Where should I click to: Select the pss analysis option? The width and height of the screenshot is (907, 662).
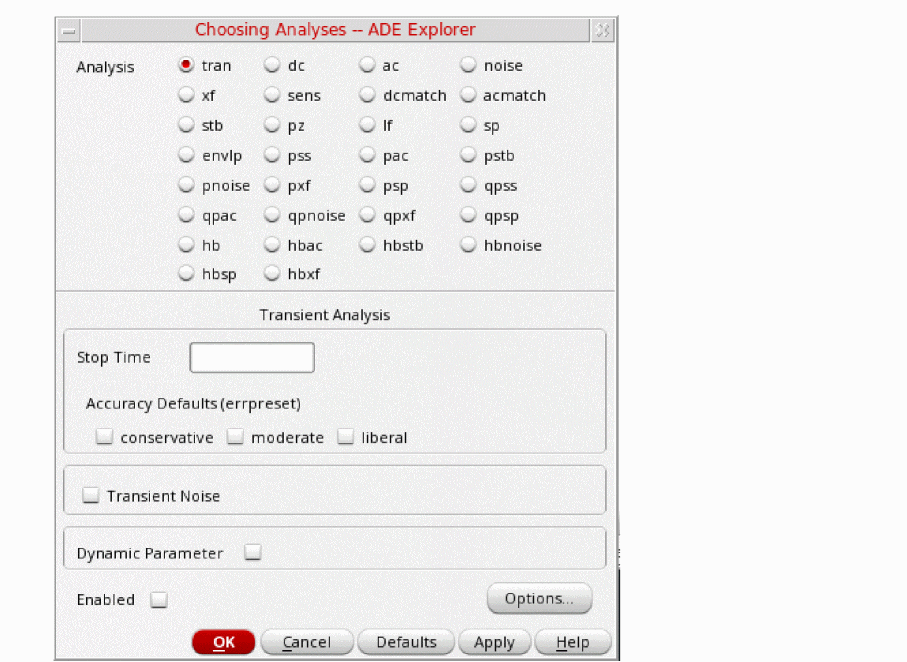coord(272,155)
